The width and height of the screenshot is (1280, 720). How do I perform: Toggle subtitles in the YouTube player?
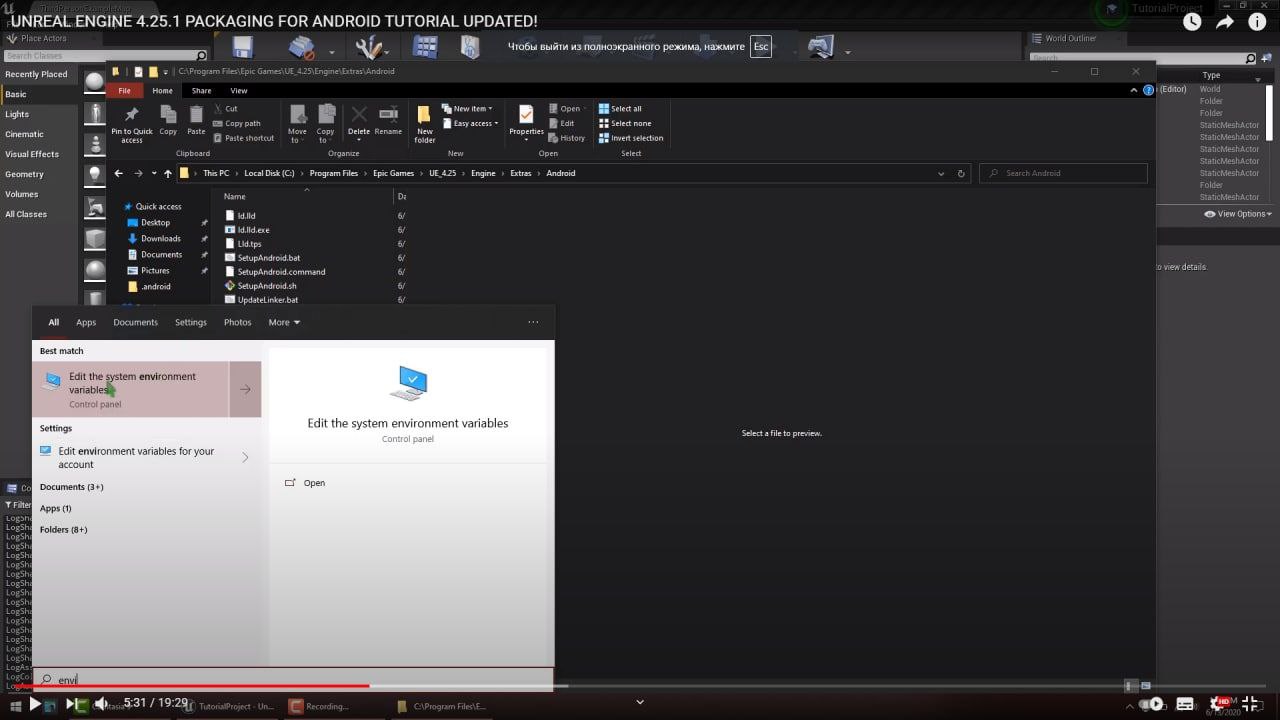pyautogui.click(x=1186, y=704)
